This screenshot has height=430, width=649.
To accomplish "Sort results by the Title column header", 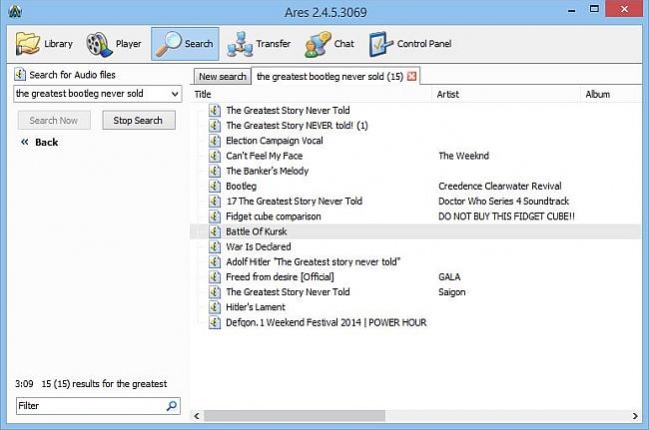I will (x=311, y=94).
